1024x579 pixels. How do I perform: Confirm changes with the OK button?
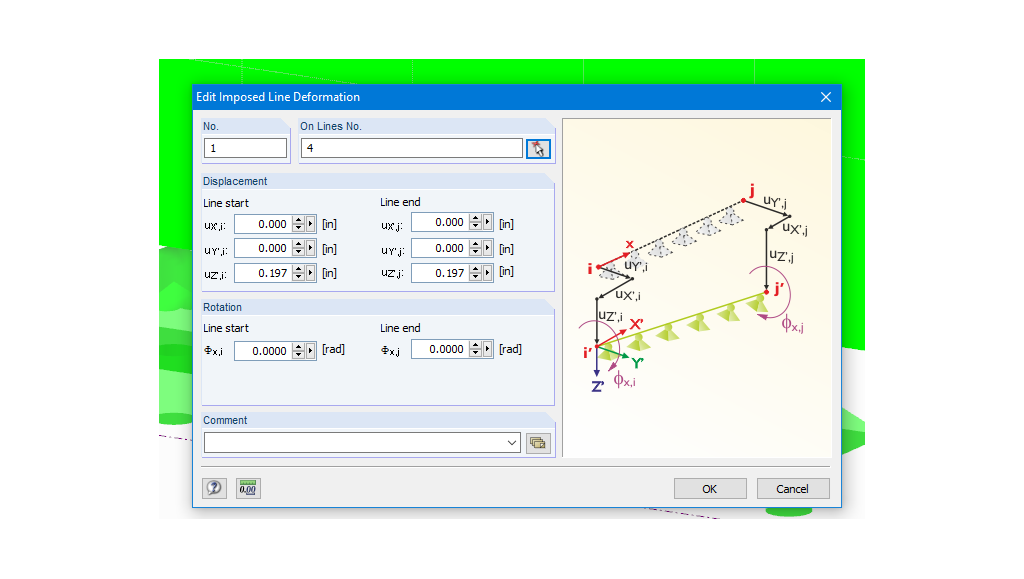[710, 488]
